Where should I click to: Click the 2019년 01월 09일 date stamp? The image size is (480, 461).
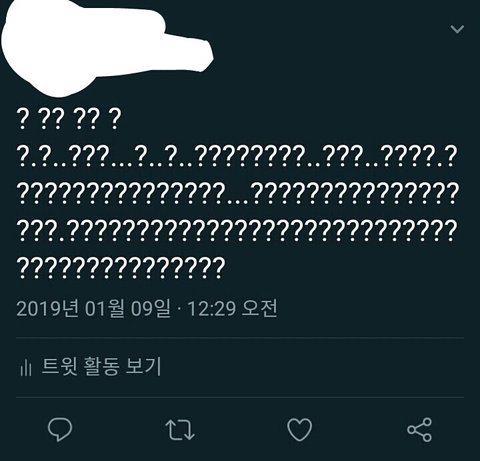pyautogui.click(x=93, y=308)
